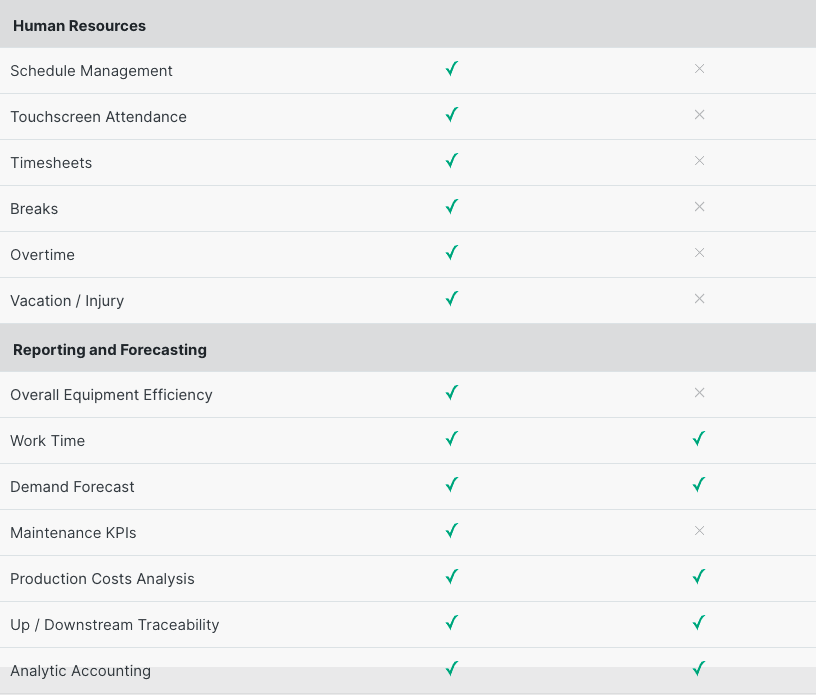Click the leftmost checkmark in Analytic Accounting row
Viewport: 816px width, 695px height.
point(451,669)
